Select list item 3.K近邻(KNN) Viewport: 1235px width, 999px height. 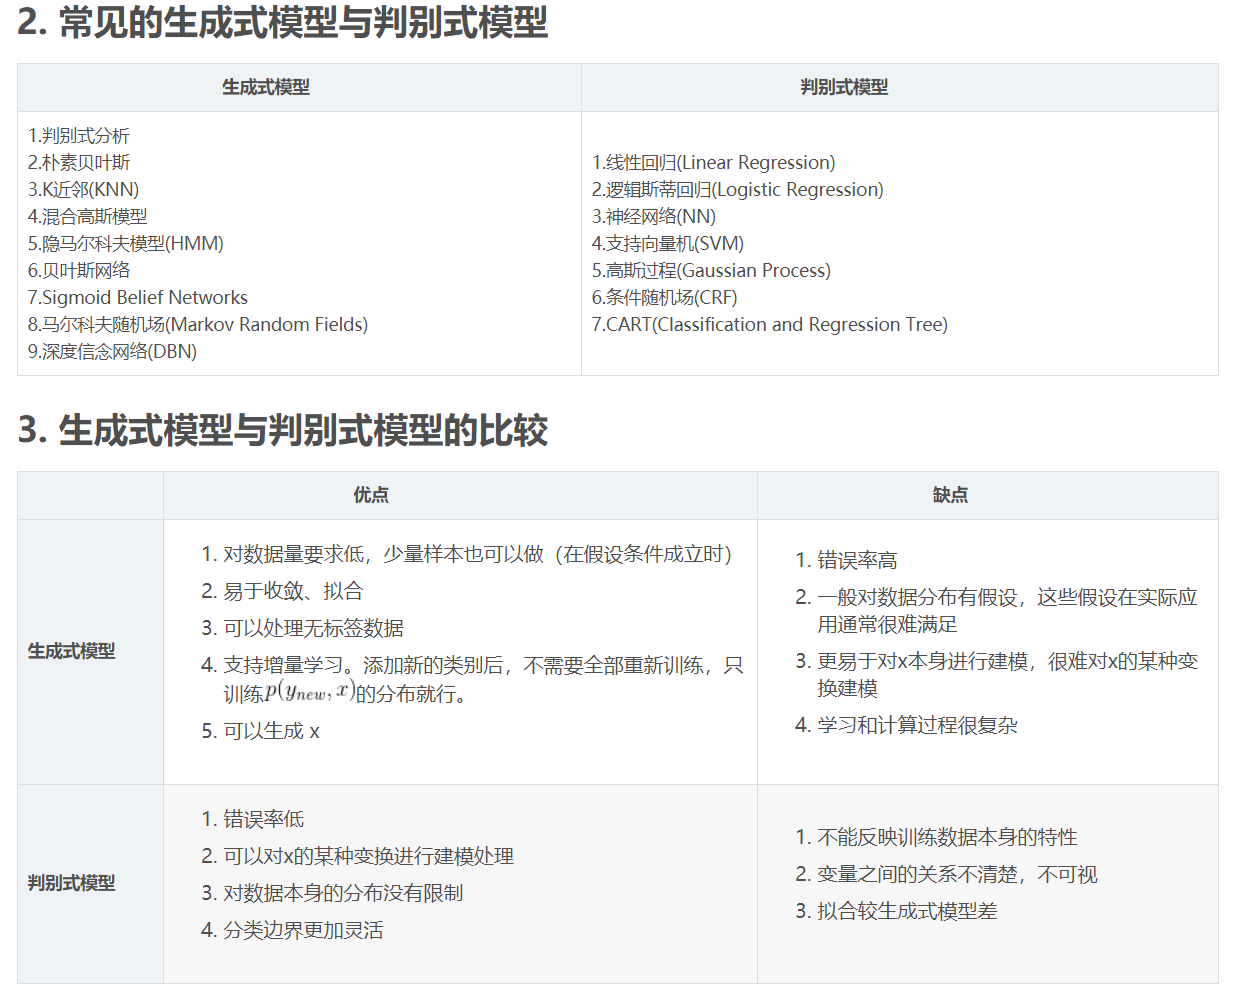(84, 189)
